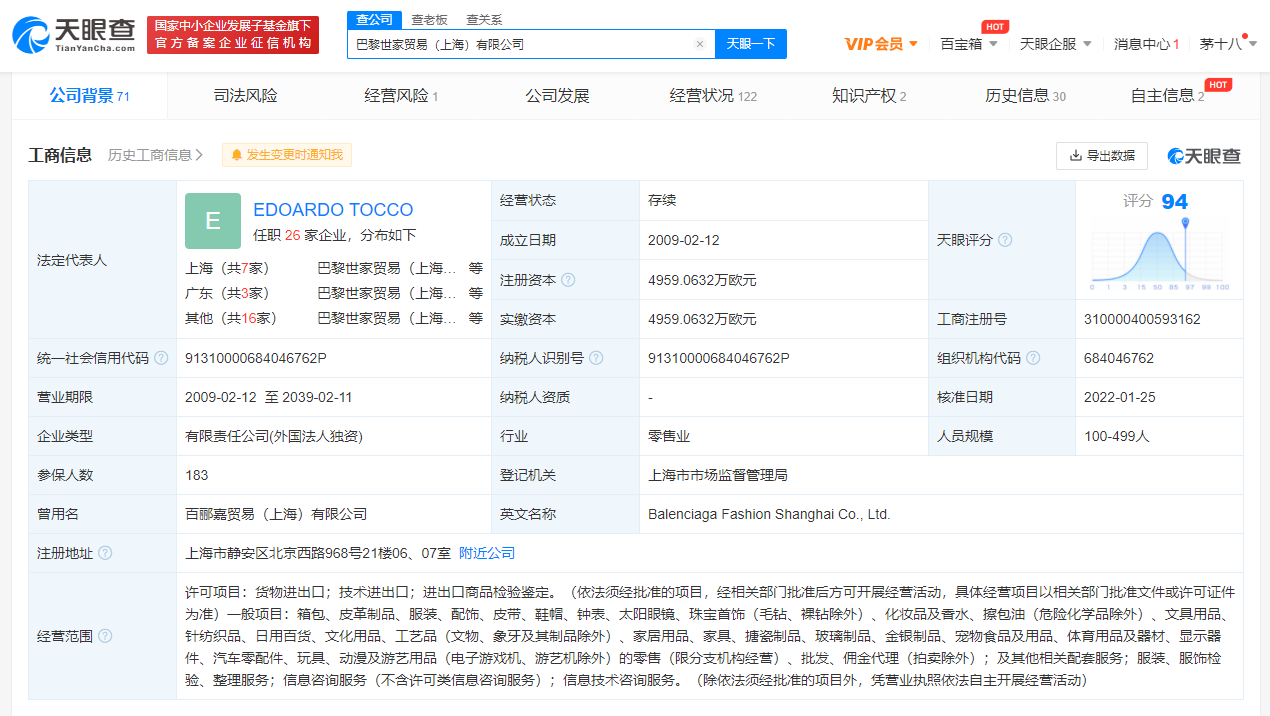This screenshot has width=1270, height=716.
Task: Open the 知识产权 tab
Action: pos(869,96)
